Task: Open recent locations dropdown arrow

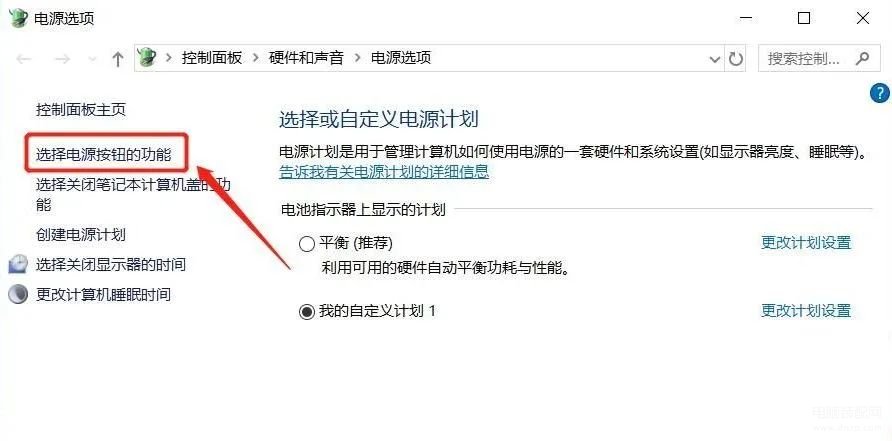Action: [x=93, y=59]
